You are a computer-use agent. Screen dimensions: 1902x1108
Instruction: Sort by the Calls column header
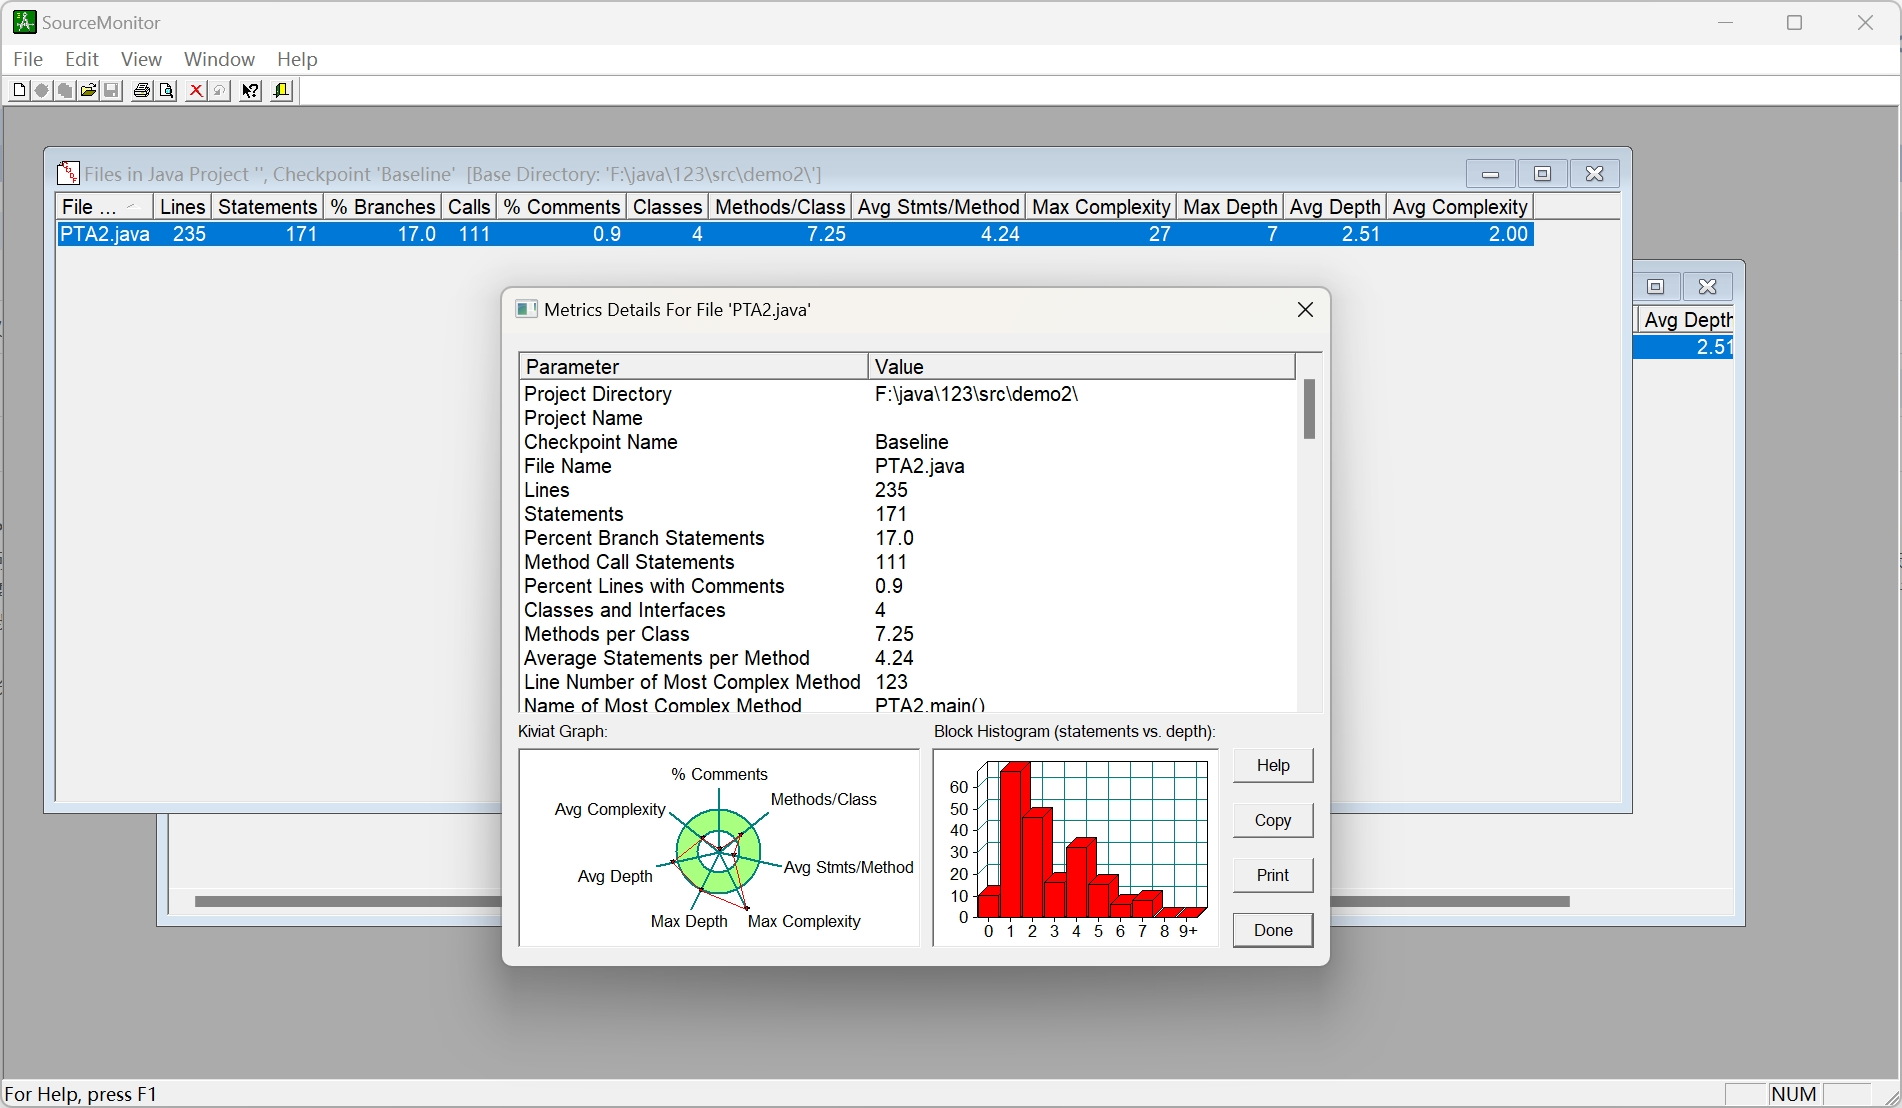click(x=469, y=207)
